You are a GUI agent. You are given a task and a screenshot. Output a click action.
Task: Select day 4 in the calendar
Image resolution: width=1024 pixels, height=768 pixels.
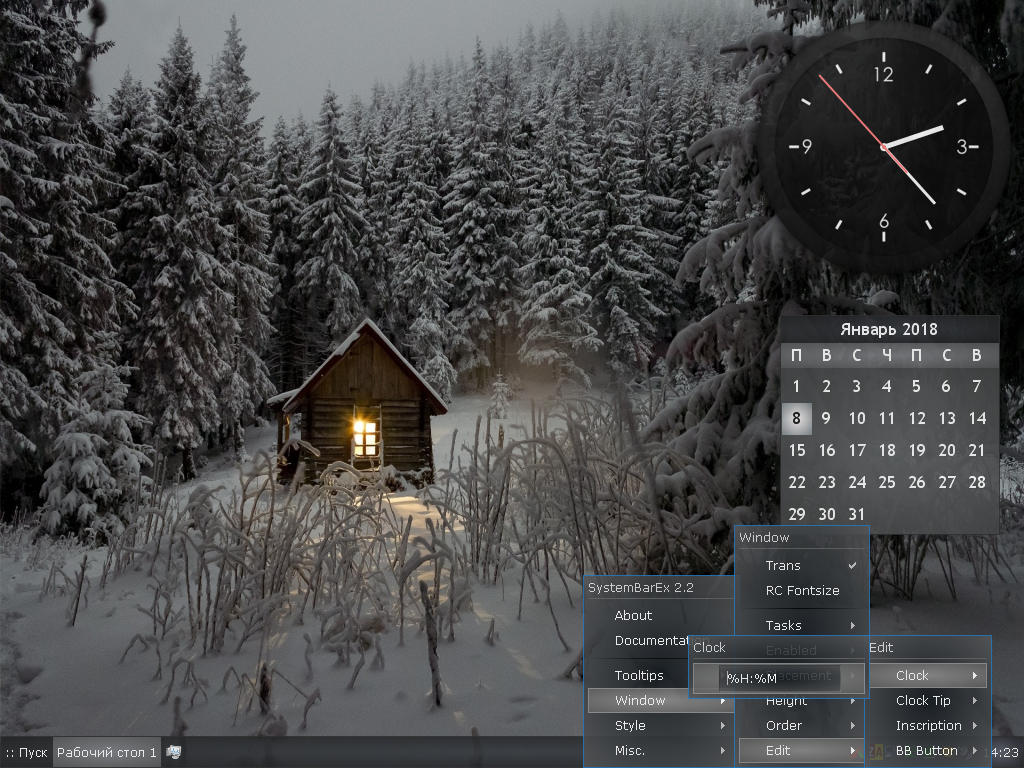coord(886,386)
